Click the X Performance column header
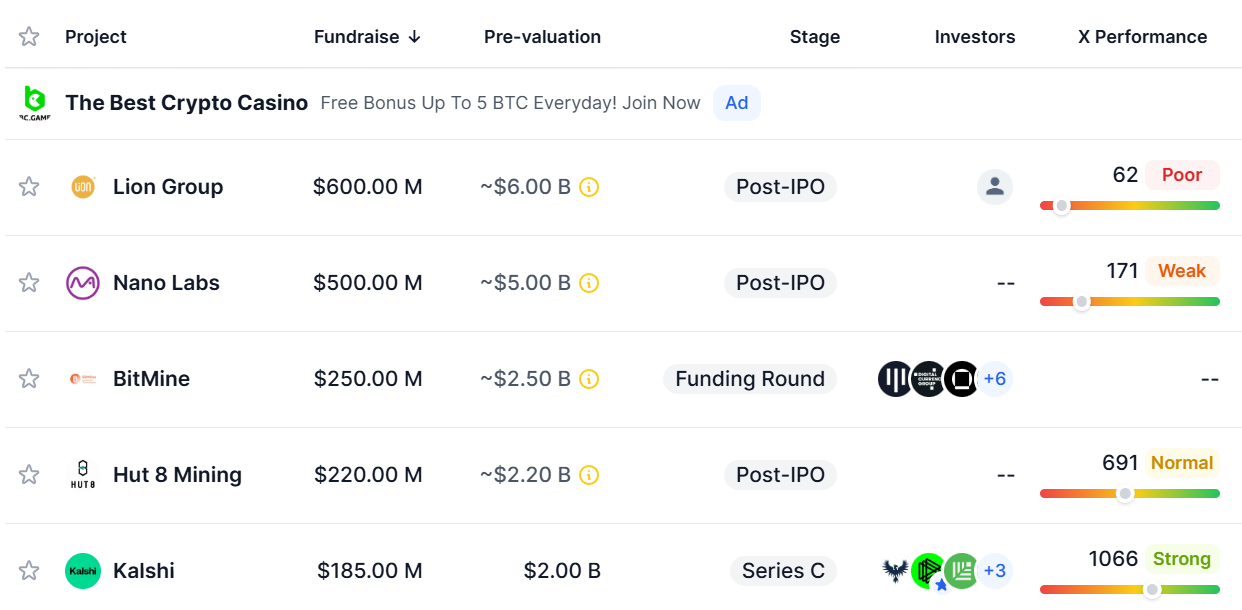The height and width of the screenshot is (610, 1242). (x=1142, y=37)
